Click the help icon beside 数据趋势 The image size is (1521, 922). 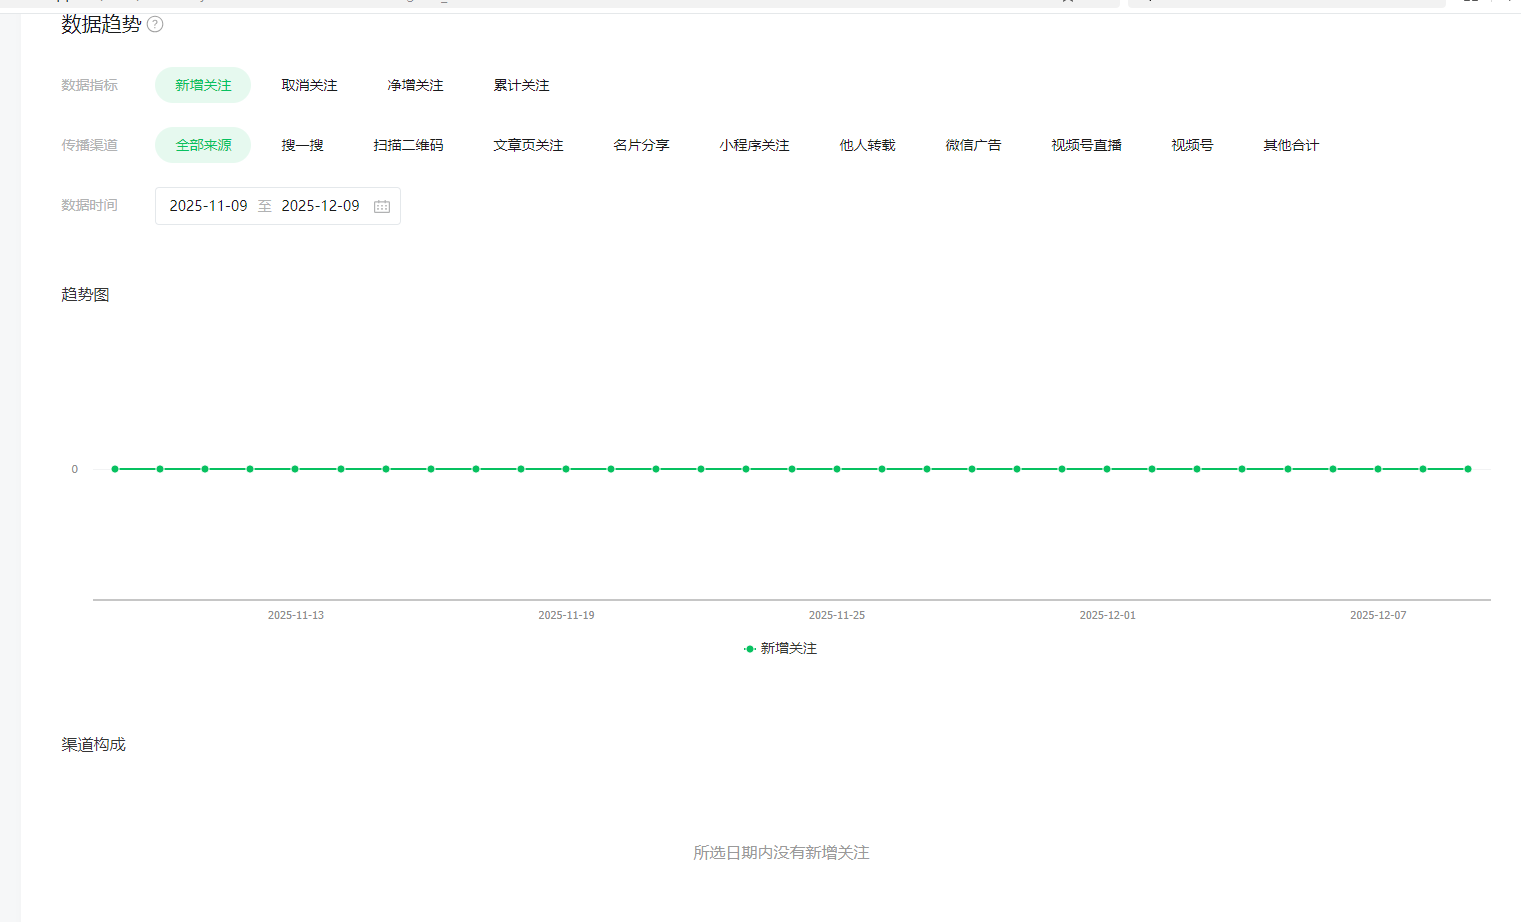point(155,24)
